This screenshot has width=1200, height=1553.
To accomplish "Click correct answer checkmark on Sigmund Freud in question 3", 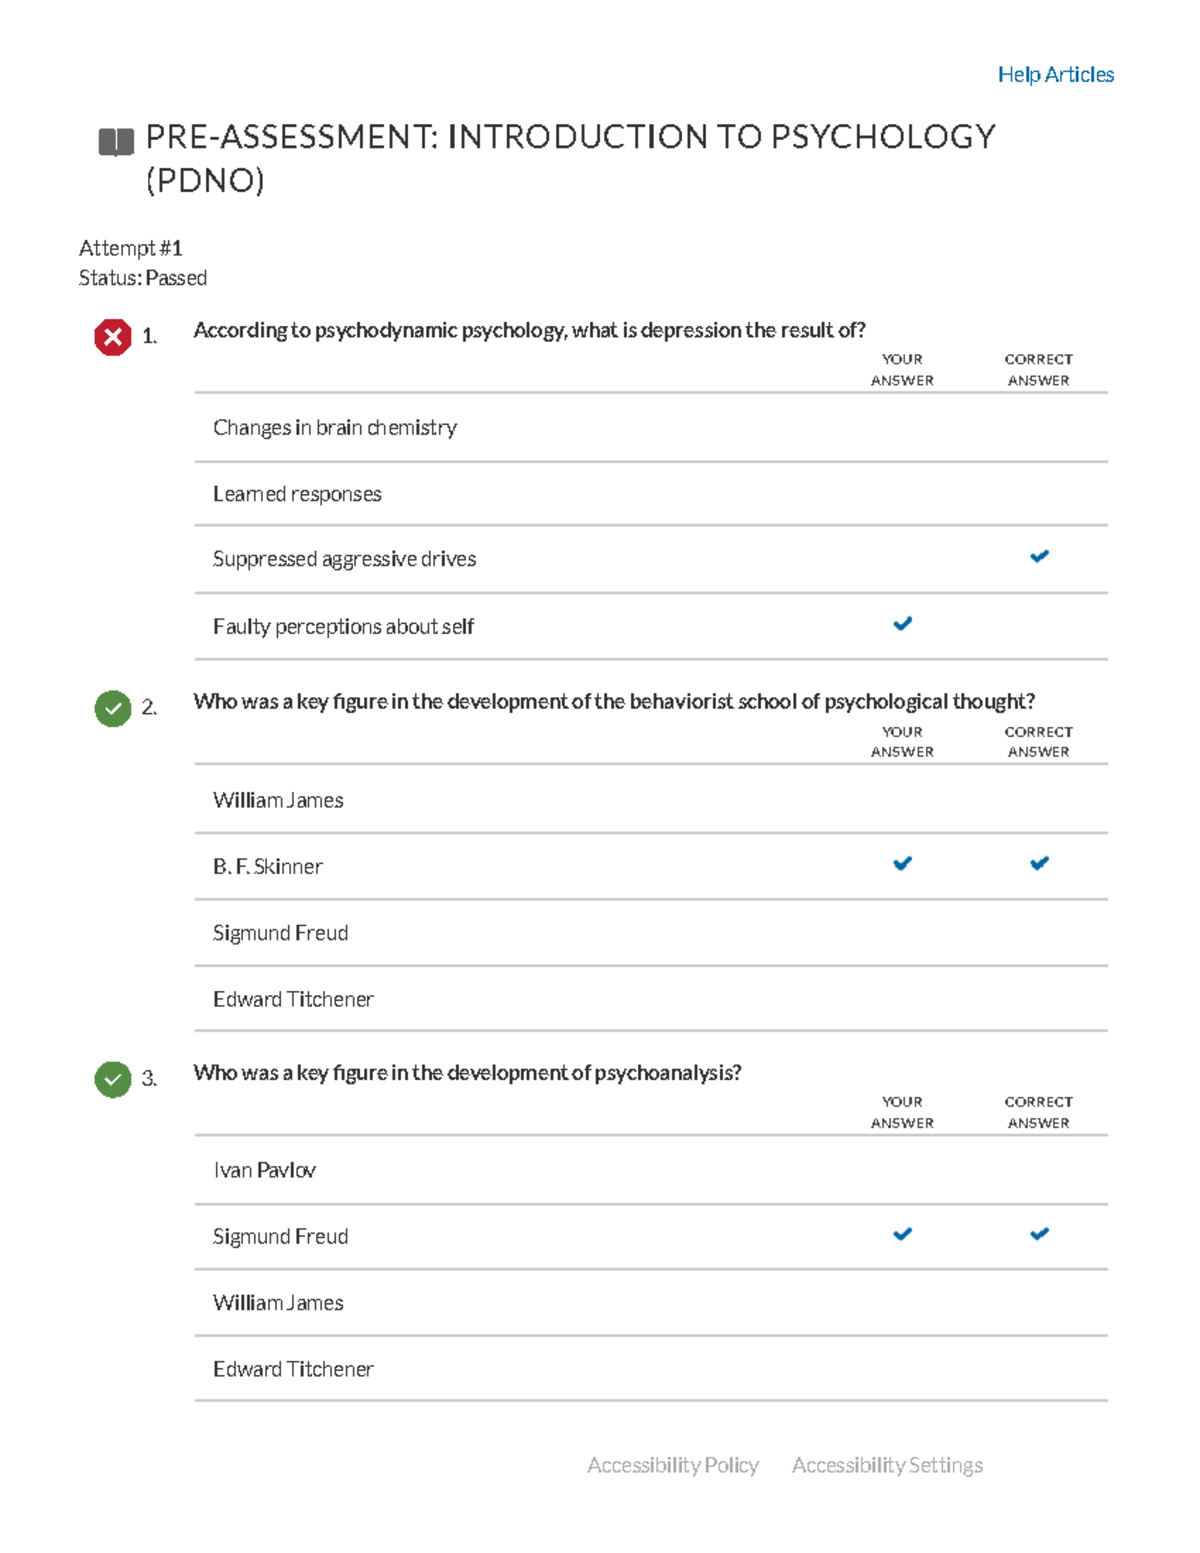I will [1039, 1234].
